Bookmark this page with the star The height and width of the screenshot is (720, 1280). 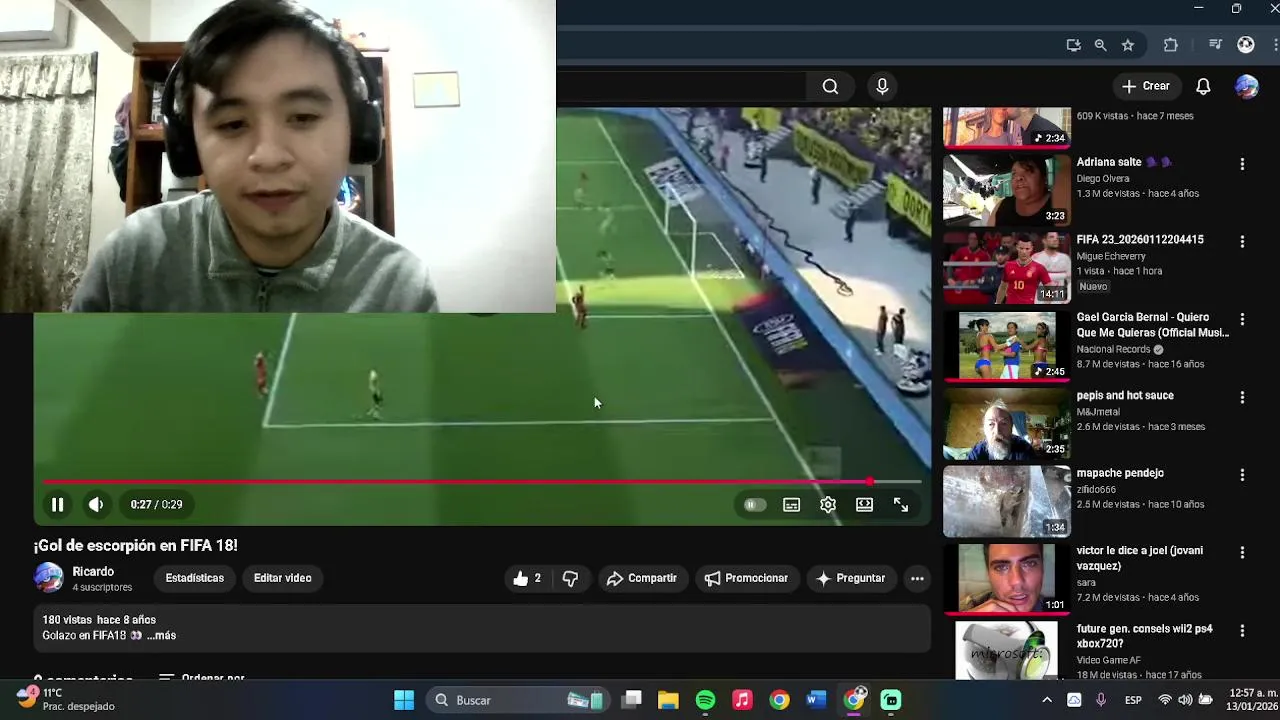point(1128,45)
